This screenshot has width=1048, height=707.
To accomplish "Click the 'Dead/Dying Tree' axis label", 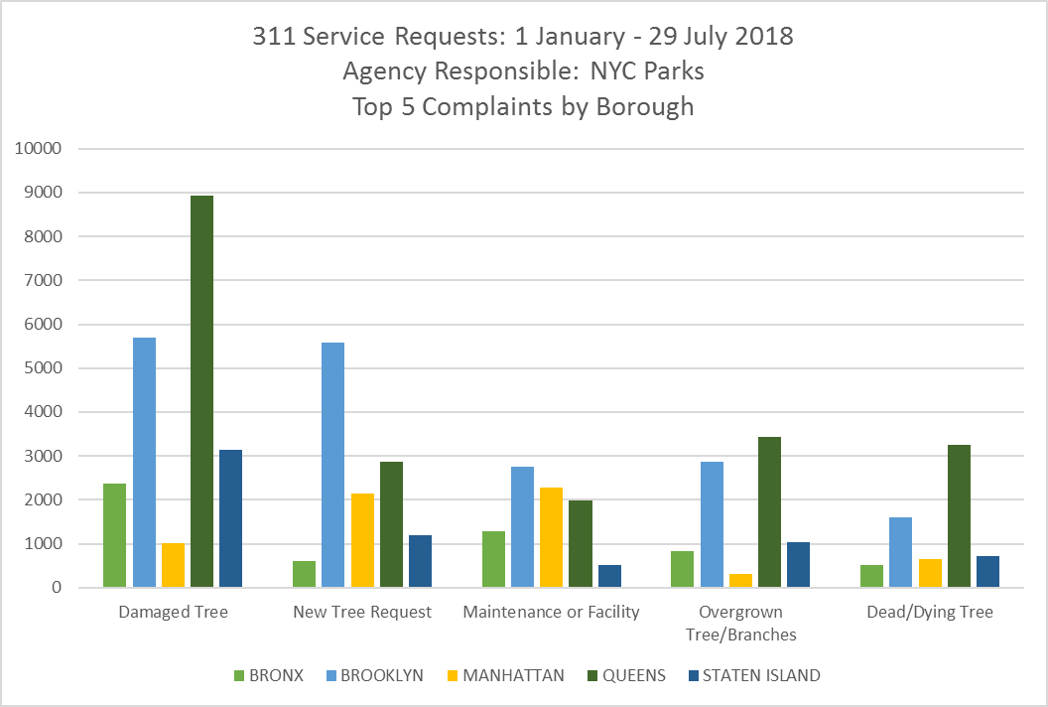I will (x=930, y=612).
